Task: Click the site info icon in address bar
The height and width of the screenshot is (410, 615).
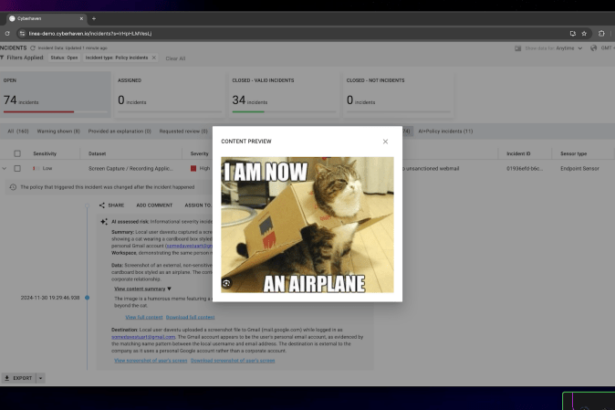Action: (22, 34)
